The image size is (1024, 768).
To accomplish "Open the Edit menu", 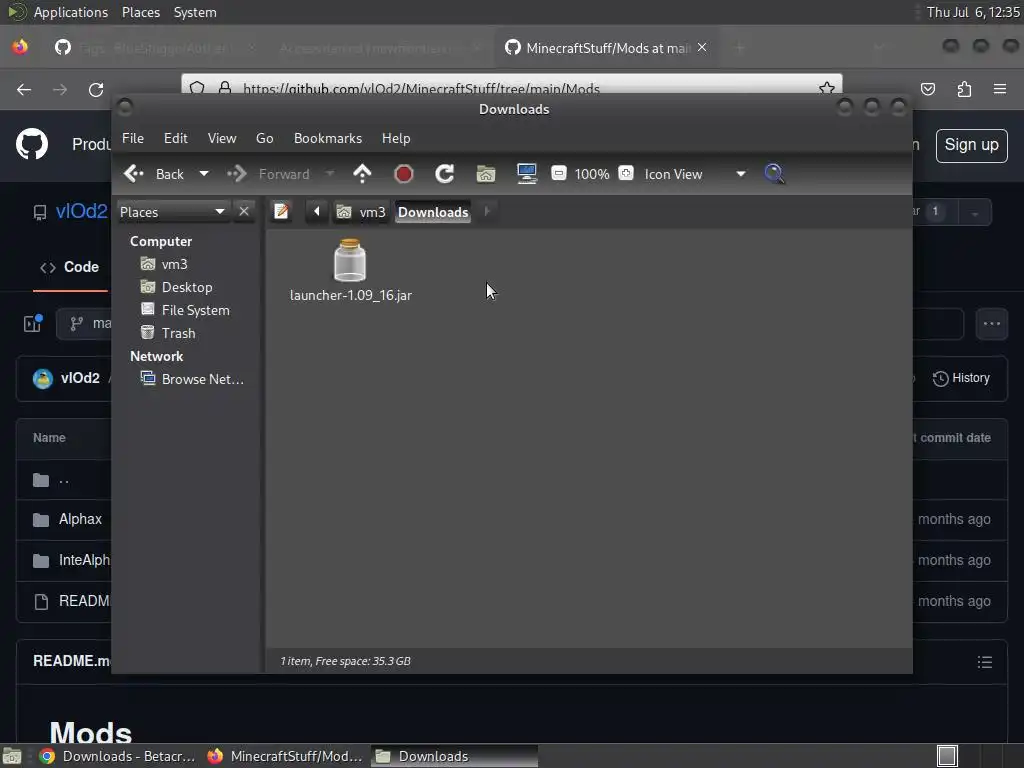I will tap(176, 138).
